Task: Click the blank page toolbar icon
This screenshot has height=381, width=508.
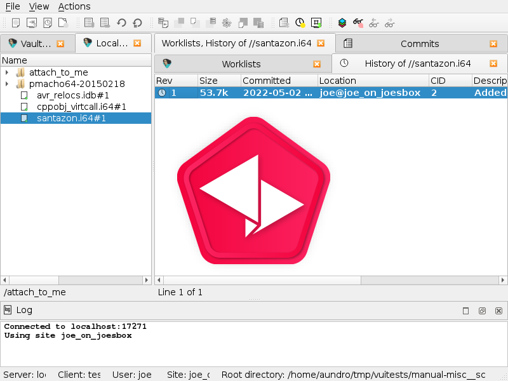Action: (x=16, y=23)
